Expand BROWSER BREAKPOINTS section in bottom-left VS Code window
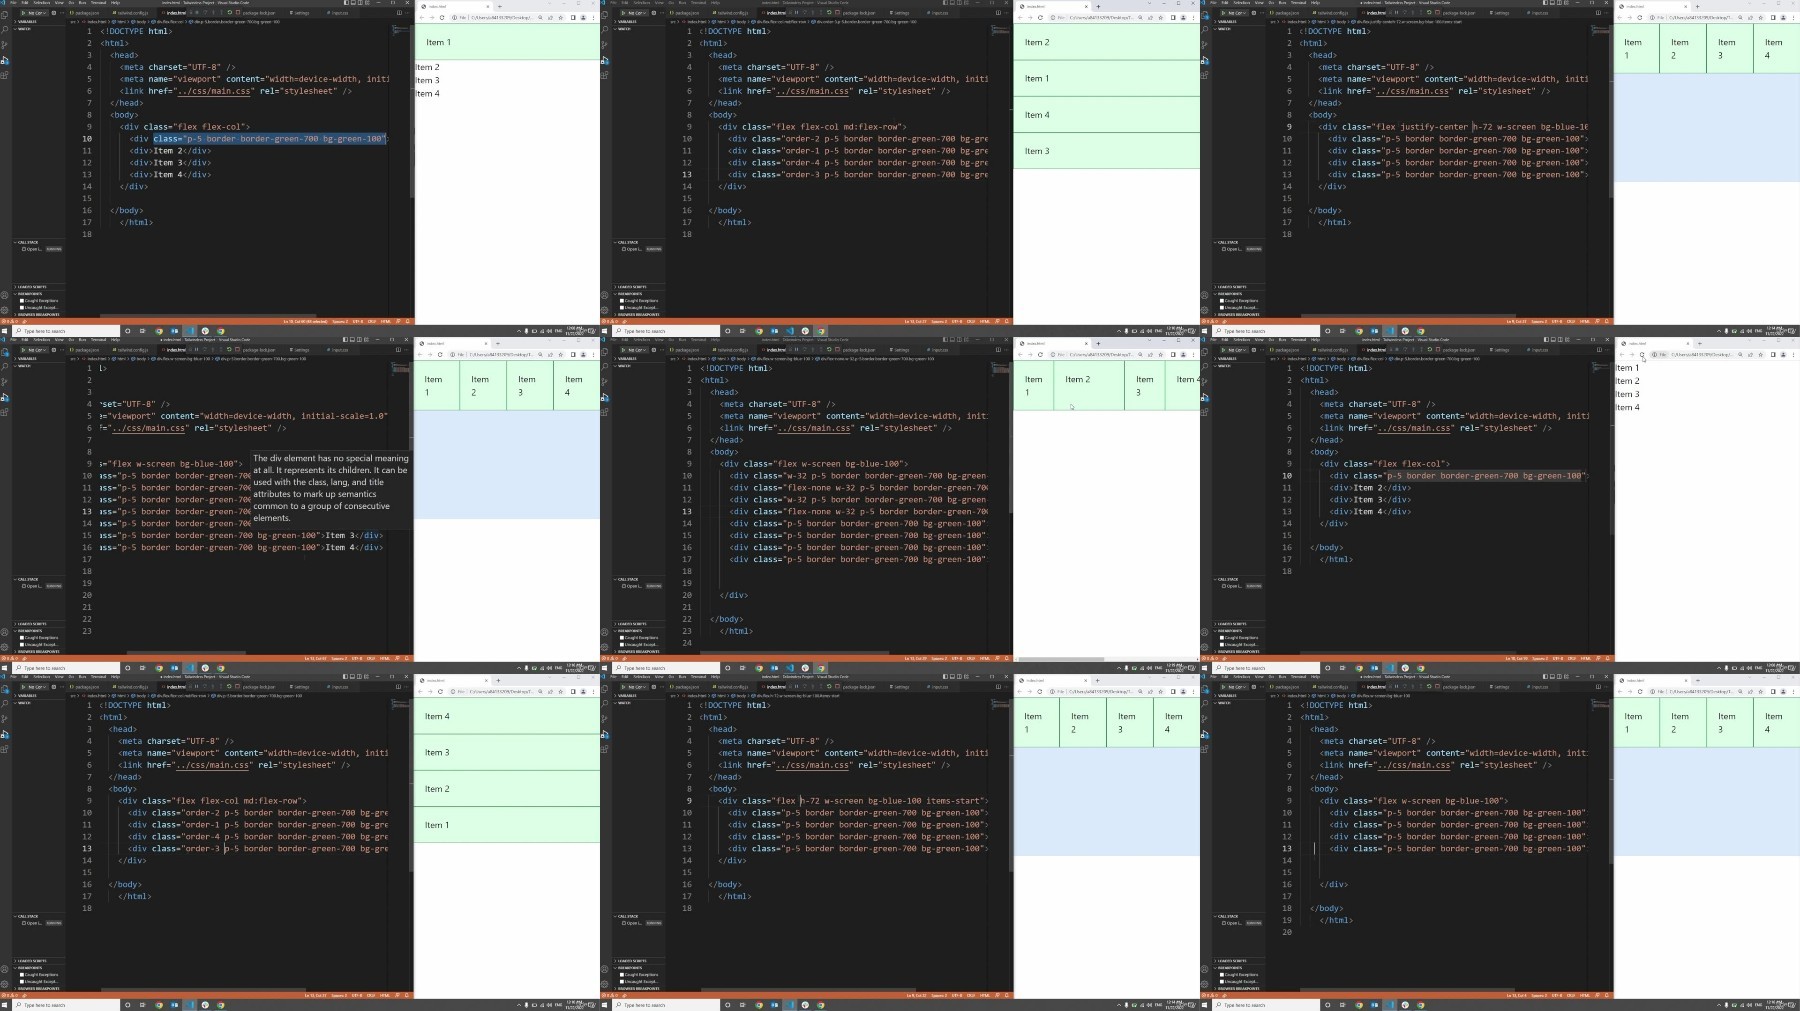Viewport: 1800px width, 1011px height. [x=38, y=988]
